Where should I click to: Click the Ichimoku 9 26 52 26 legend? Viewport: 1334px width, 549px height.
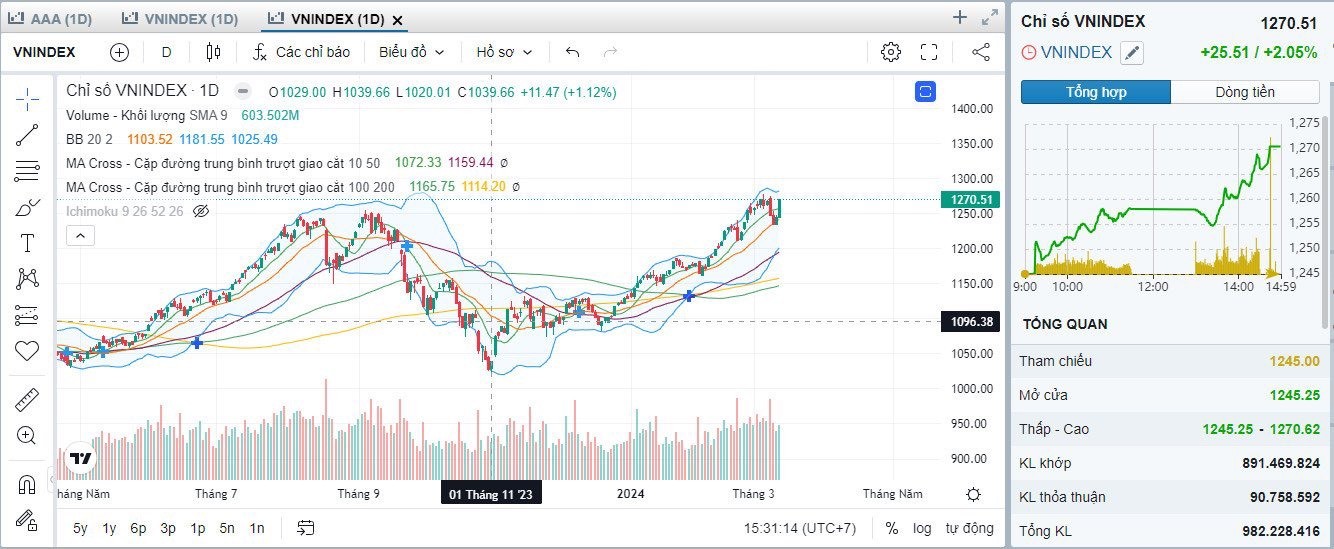coord(125,211)
